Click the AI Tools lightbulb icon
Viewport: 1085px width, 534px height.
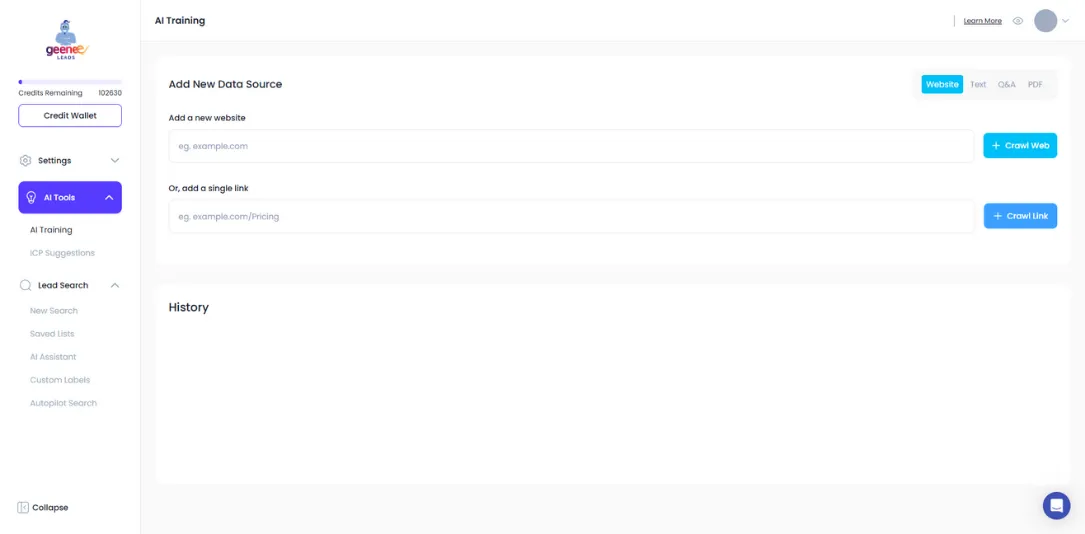(31, 198)
